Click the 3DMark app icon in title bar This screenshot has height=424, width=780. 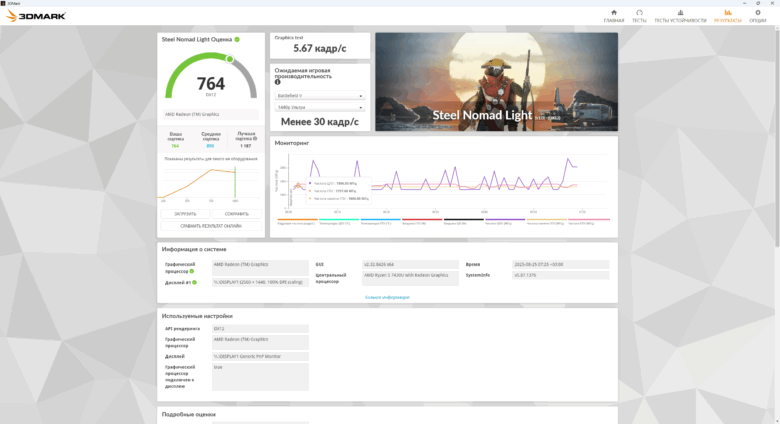click(x=3, y=3)
